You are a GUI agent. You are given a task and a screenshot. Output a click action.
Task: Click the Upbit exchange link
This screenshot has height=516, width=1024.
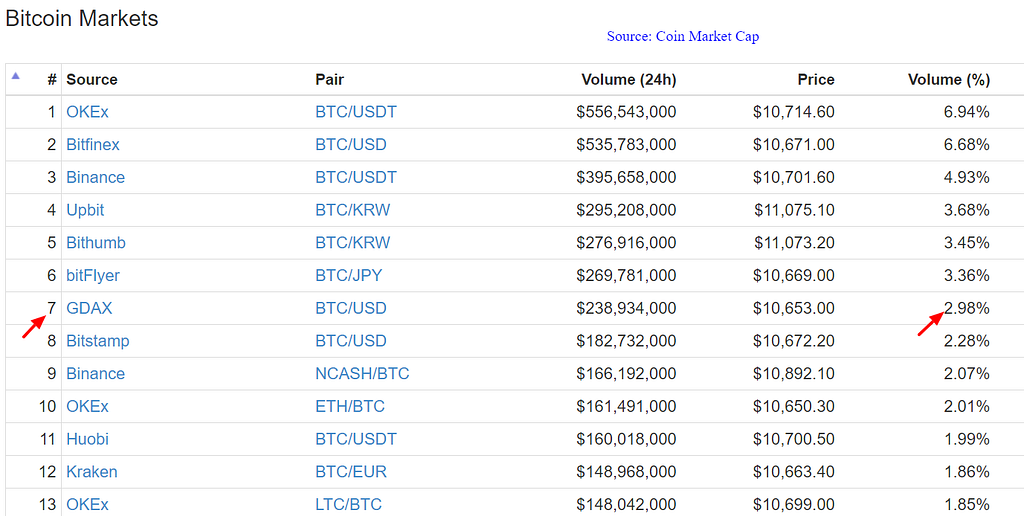85,210
